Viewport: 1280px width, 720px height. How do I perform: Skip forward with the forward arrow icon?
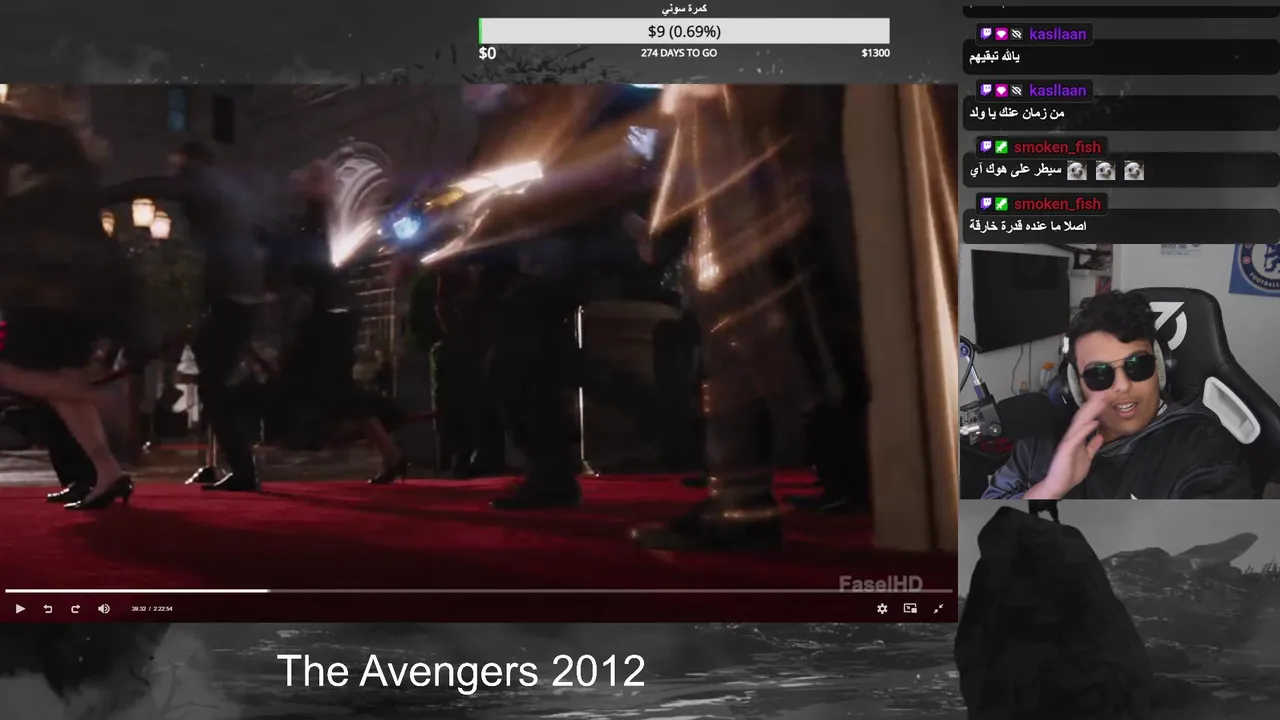pyautogui.click(x=75, y=608)
